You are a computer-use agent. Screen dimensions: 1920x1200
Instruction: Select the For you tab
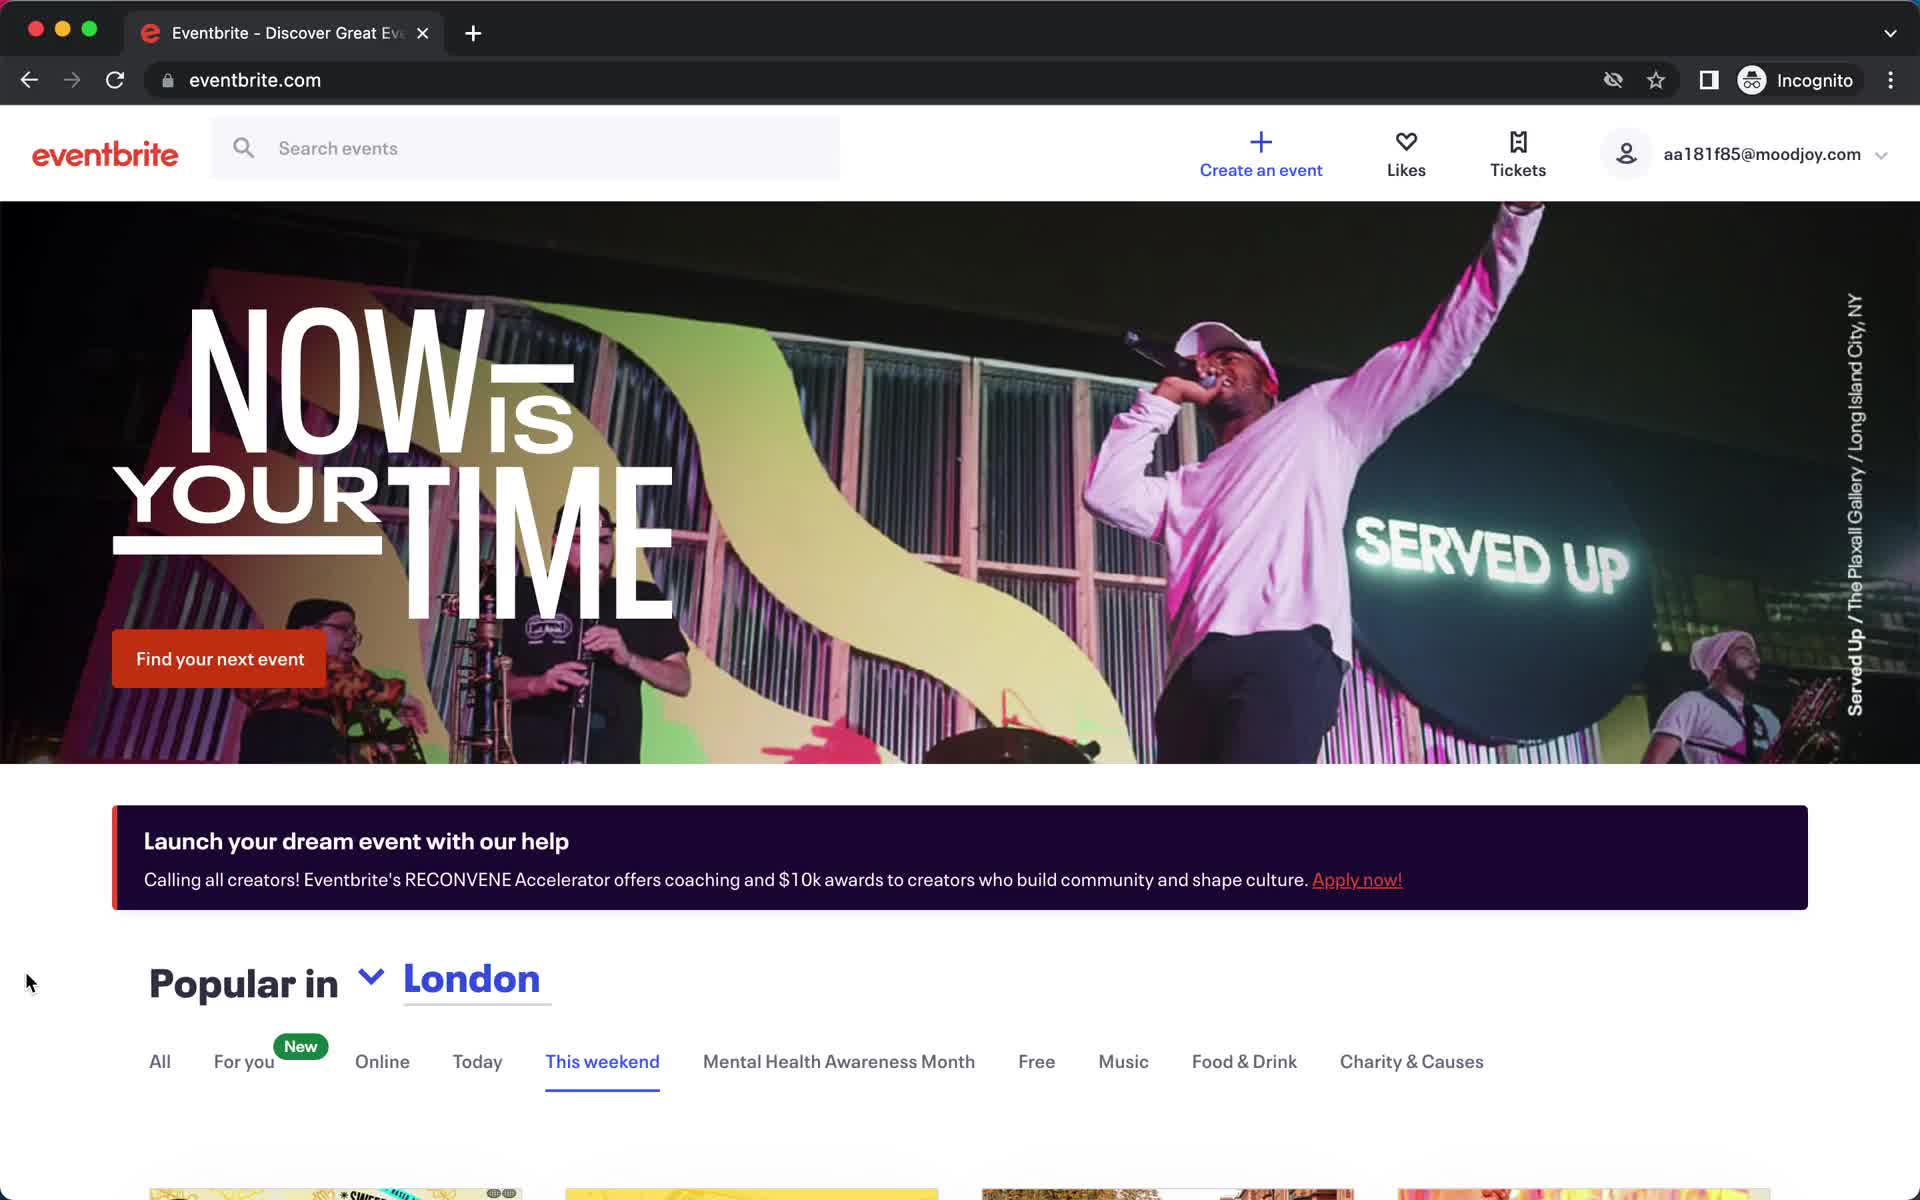click(244, 1062)
